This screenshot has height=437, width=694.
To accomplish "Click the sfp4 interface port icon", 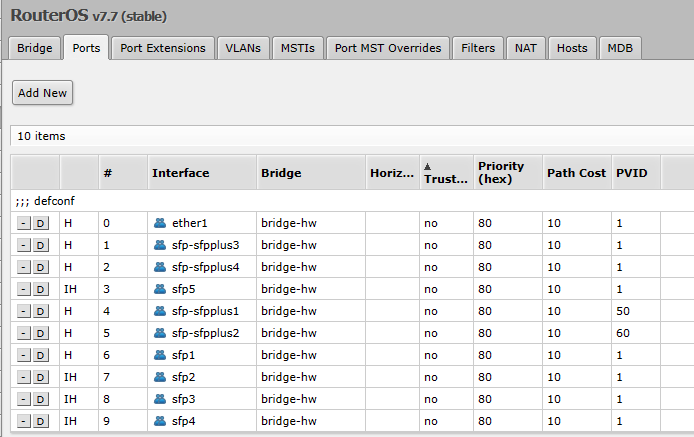I will (160, 421).
